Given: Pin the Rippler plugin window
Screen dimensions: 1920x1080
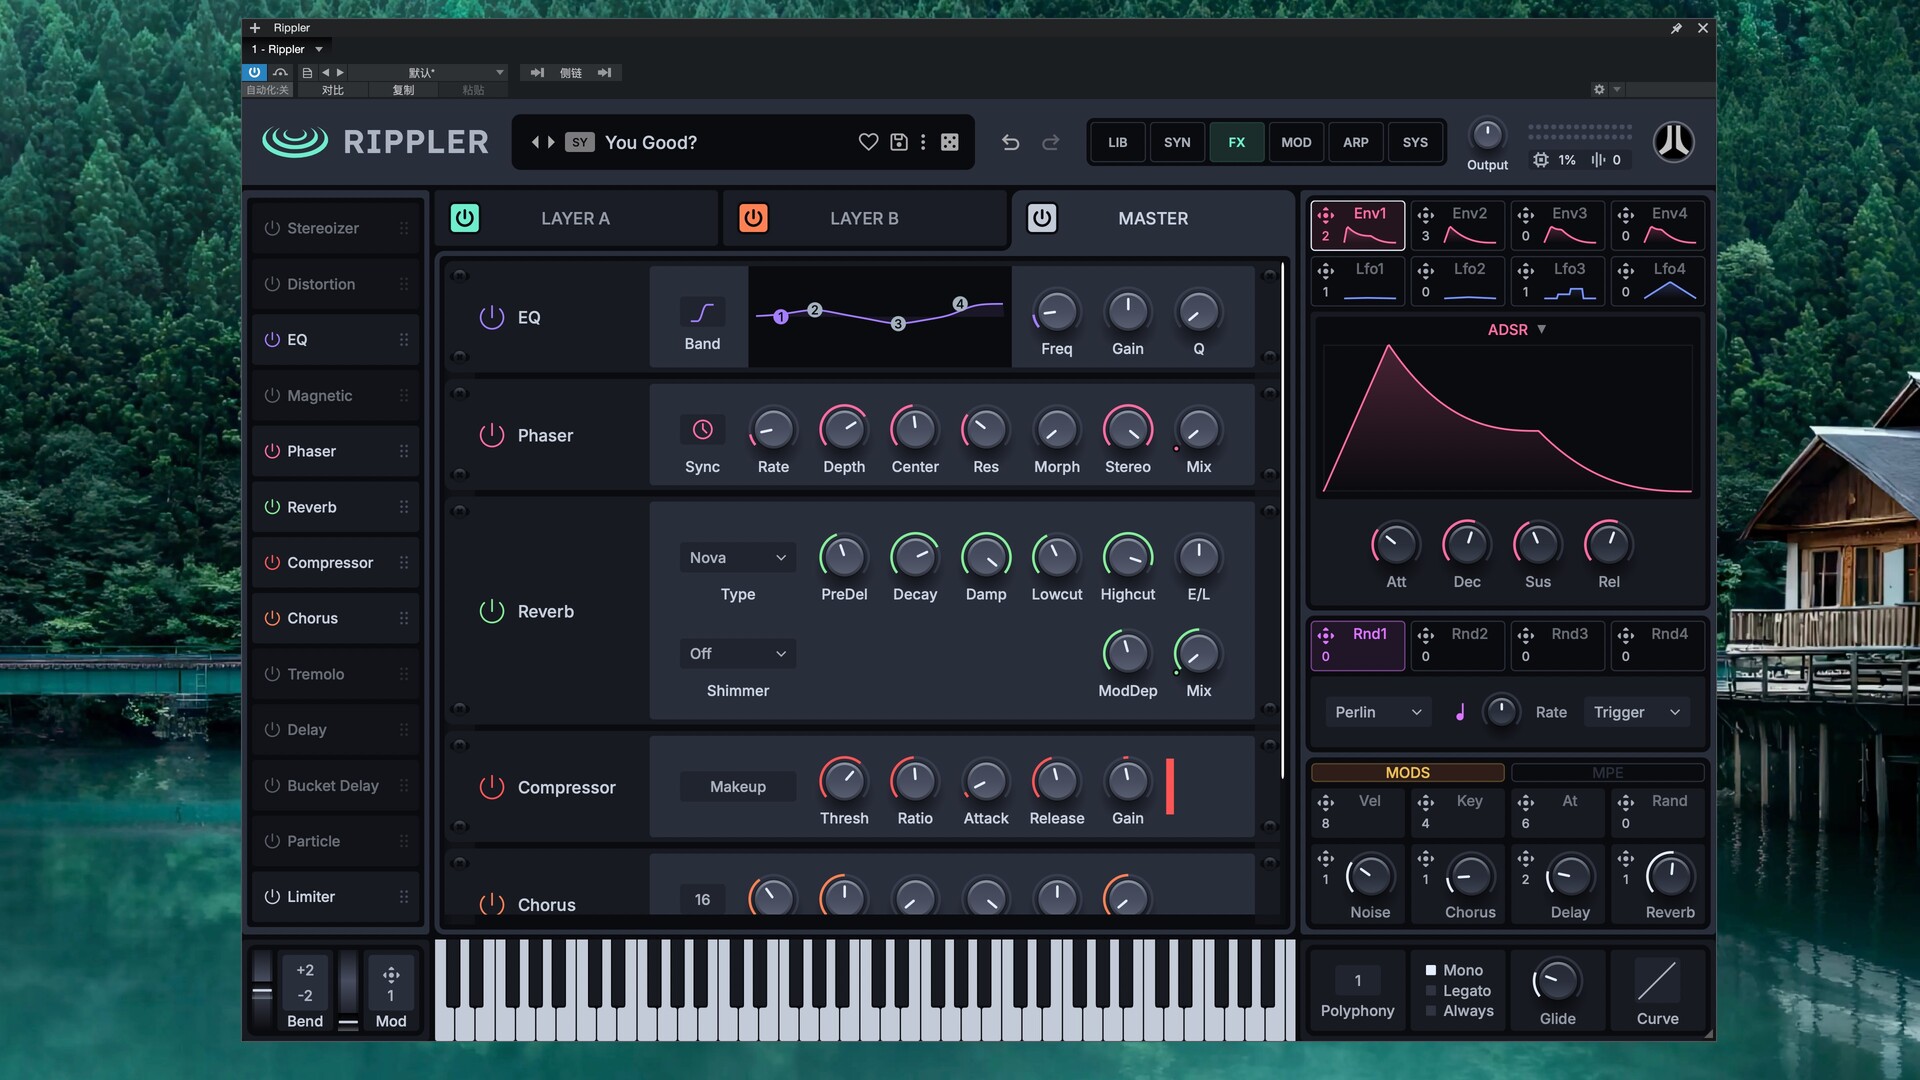Looking at the screenshot, I should click(1676, 28).
